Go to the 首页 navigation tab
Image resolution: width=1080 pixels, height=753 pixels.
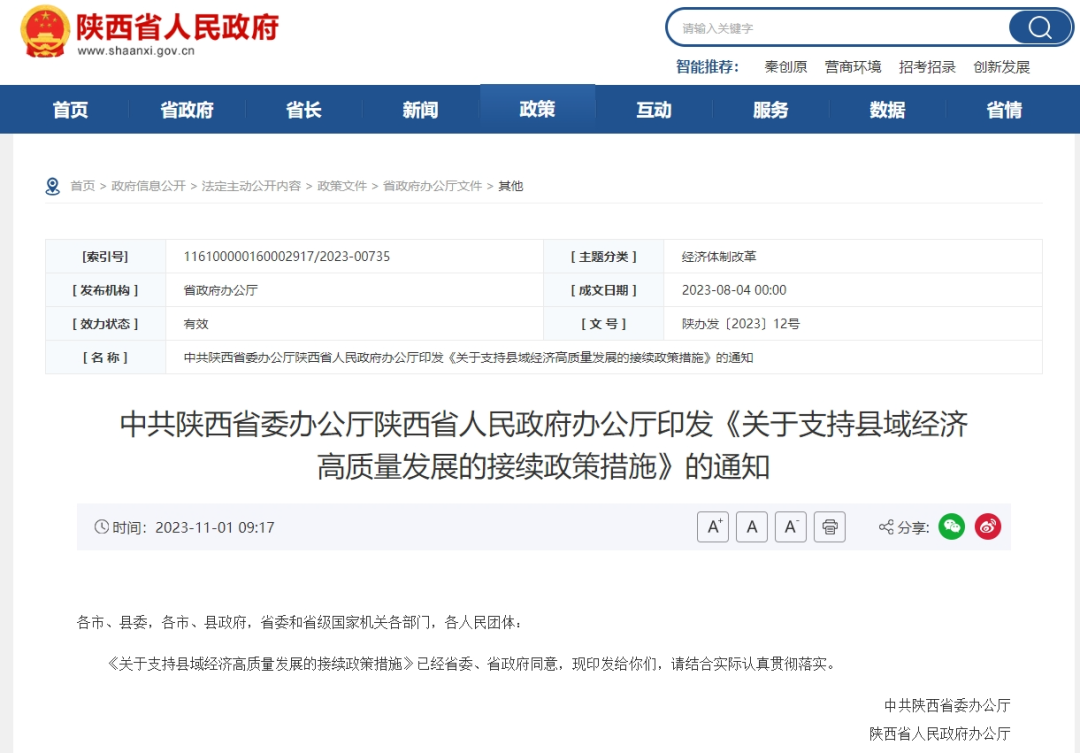pyautogui.click(x=70, y=110)
